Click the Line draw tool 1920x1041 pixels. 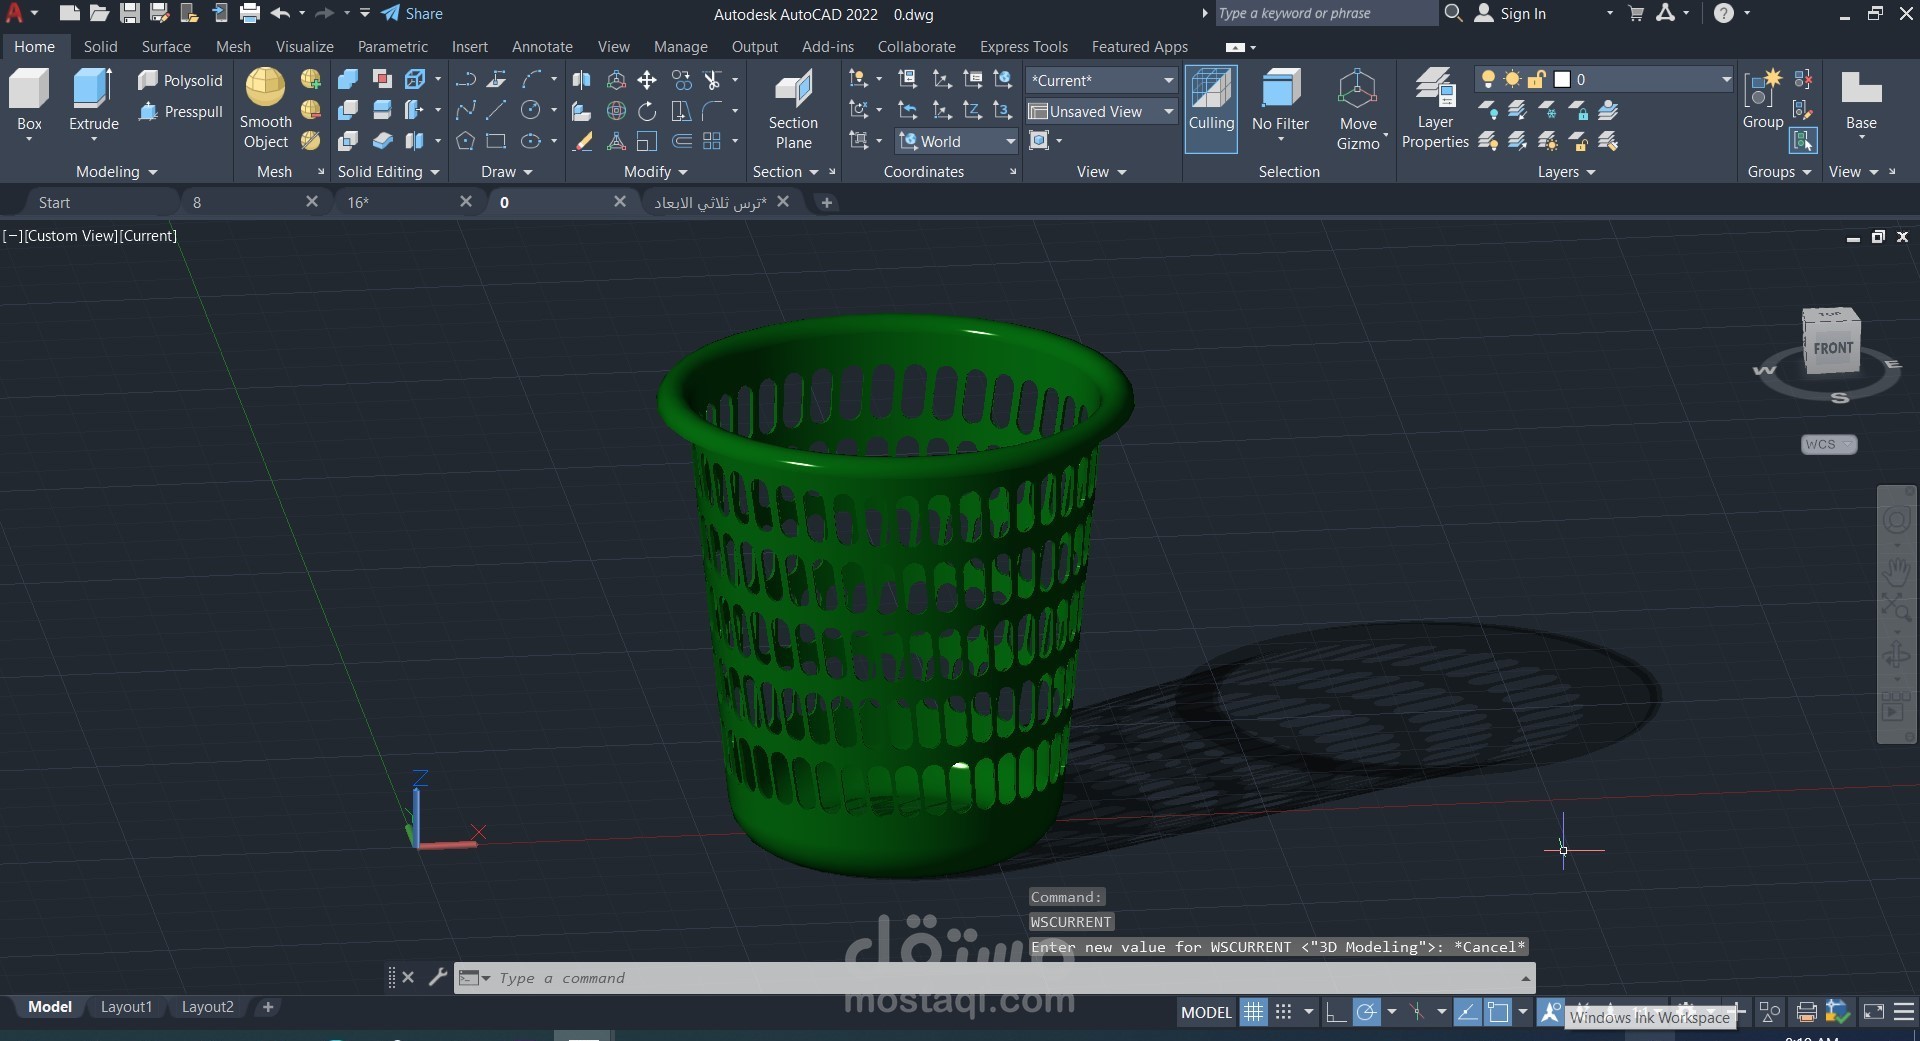click(x=497, y=111)
